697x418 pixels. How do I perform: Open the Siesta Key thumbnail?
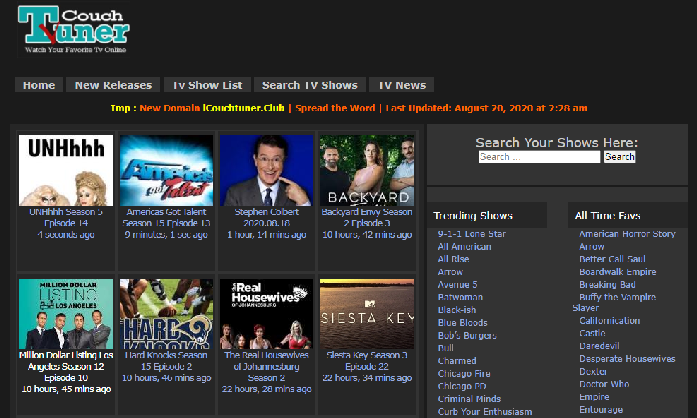(367, 314)
